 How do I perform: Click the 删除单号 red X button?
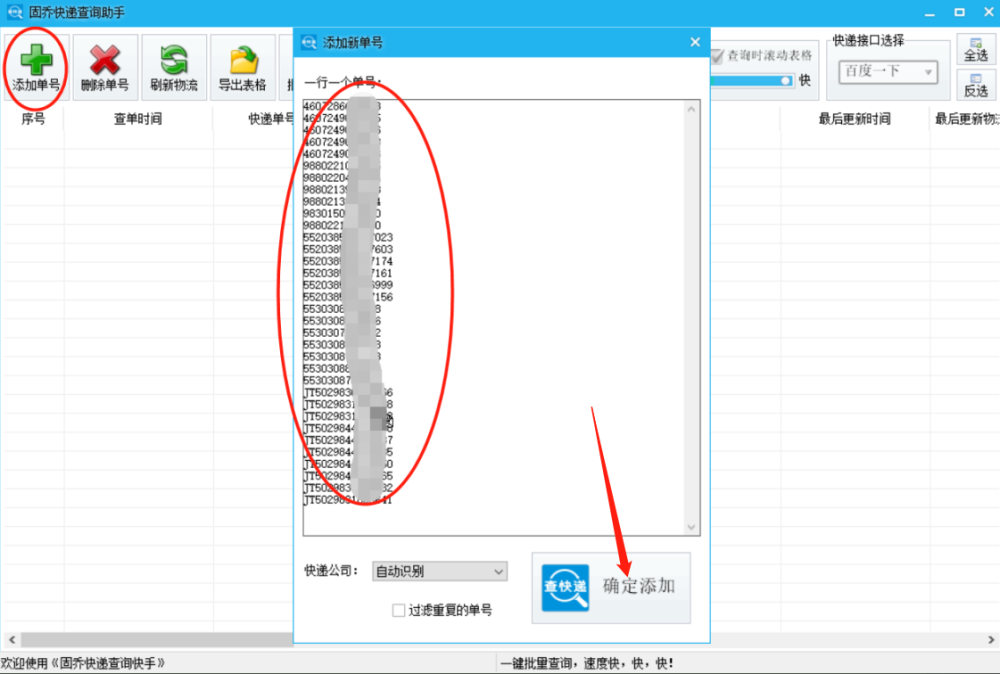click(105, 68)
